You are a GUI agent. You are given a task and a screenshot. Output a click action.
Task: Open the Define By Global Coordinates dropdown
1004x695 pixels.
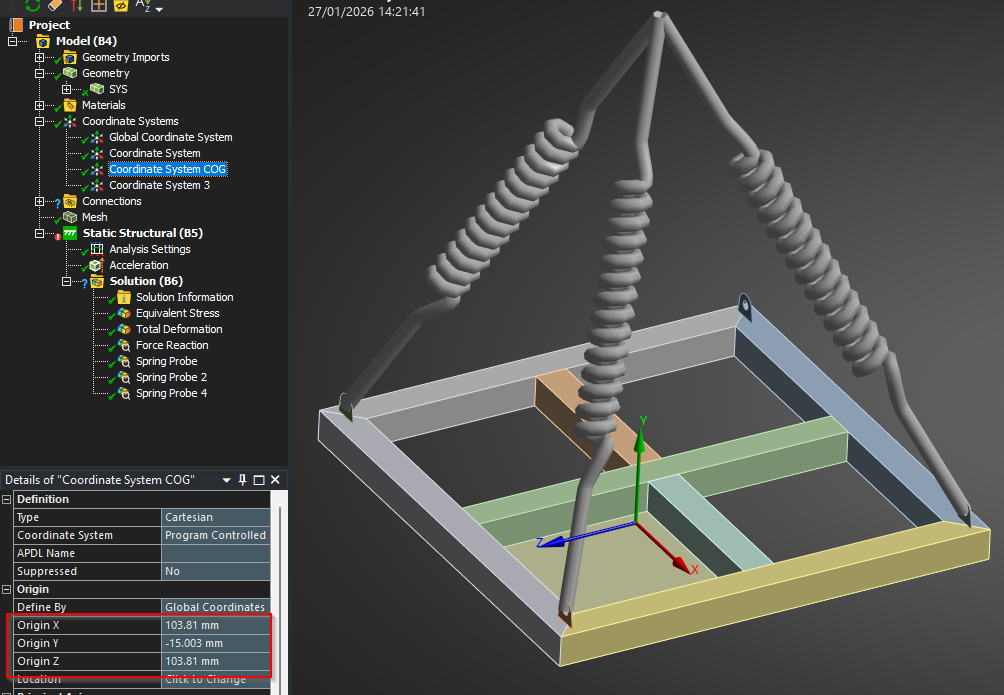(x=215, y=607)
